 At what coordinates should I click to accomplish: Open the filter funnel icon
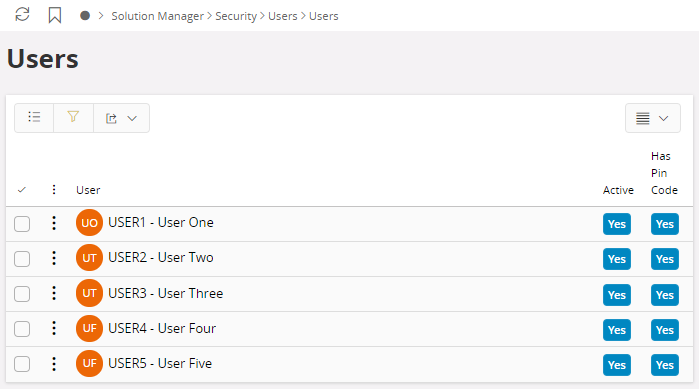coord(73,118)
